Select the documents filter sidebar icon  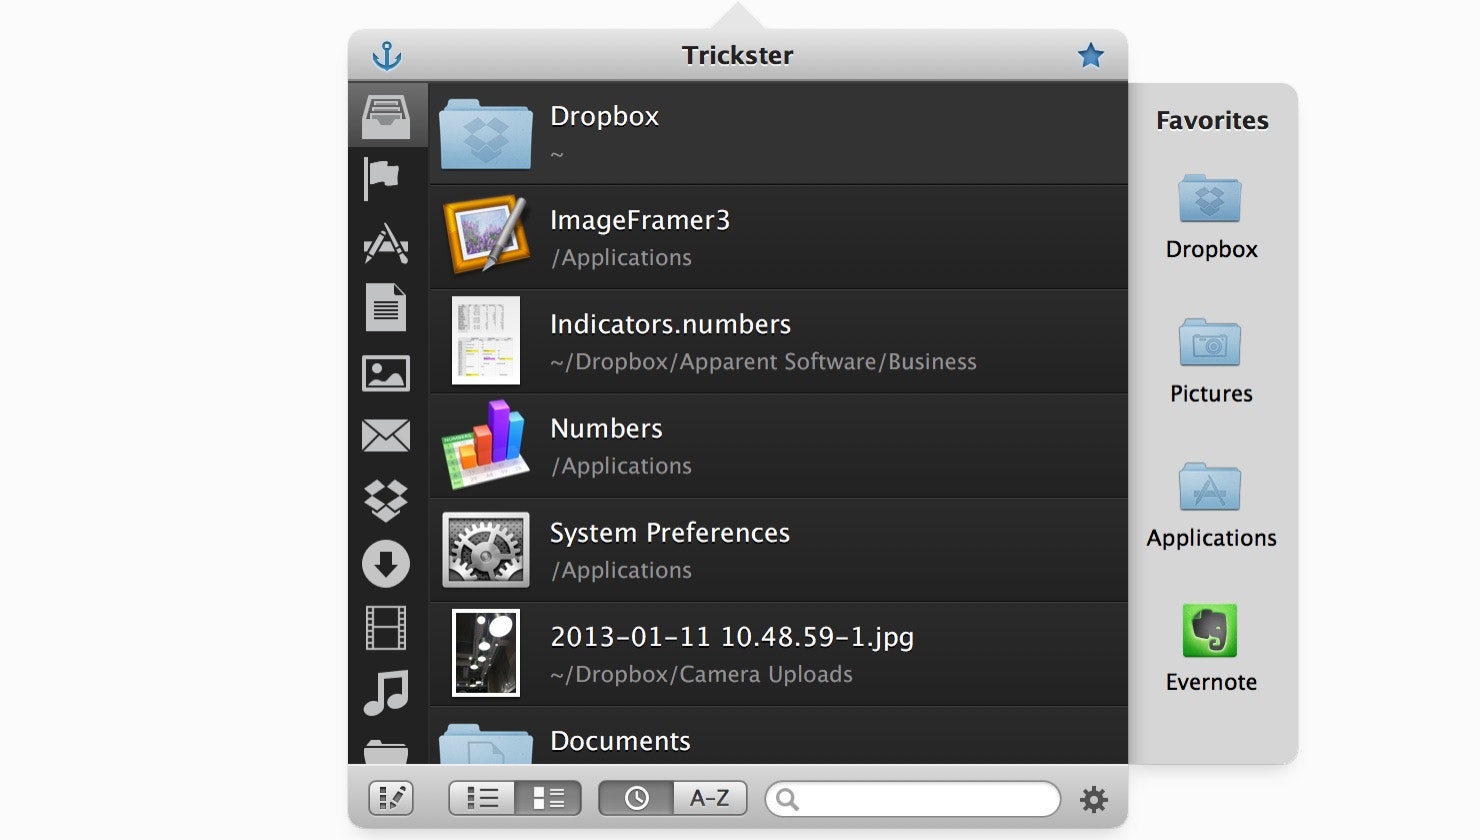[x=386, y=307]
